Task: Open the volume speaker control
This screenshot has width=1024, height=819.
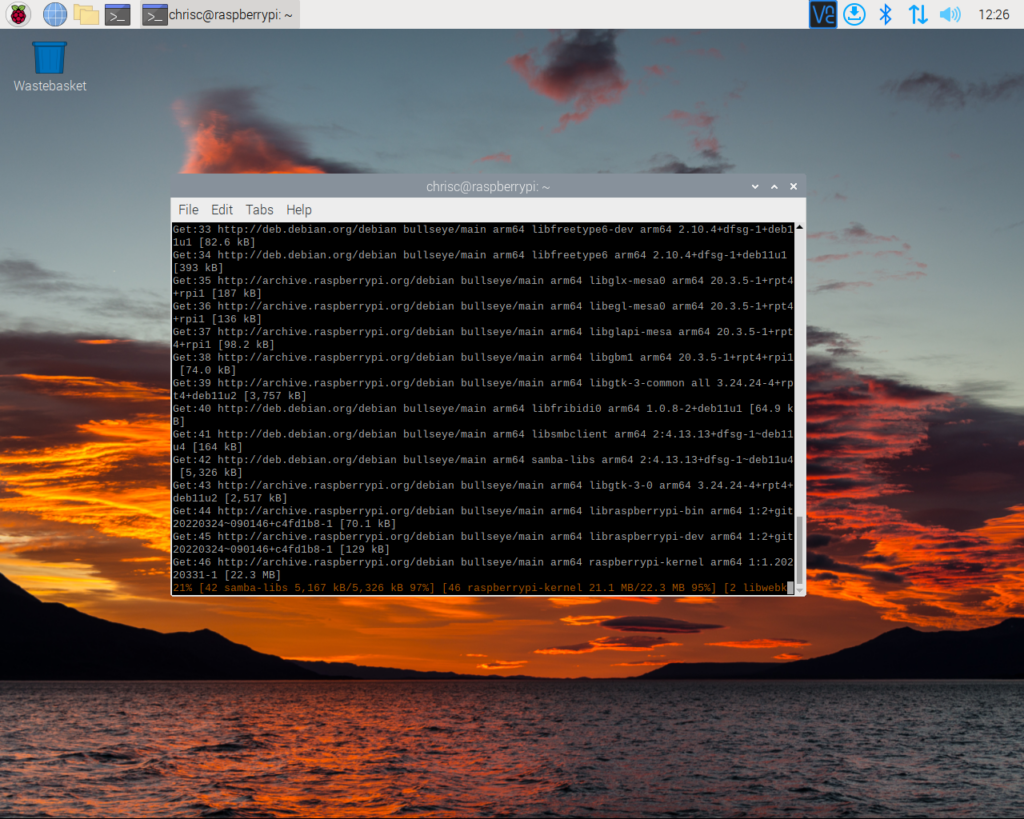Action: 950,14
